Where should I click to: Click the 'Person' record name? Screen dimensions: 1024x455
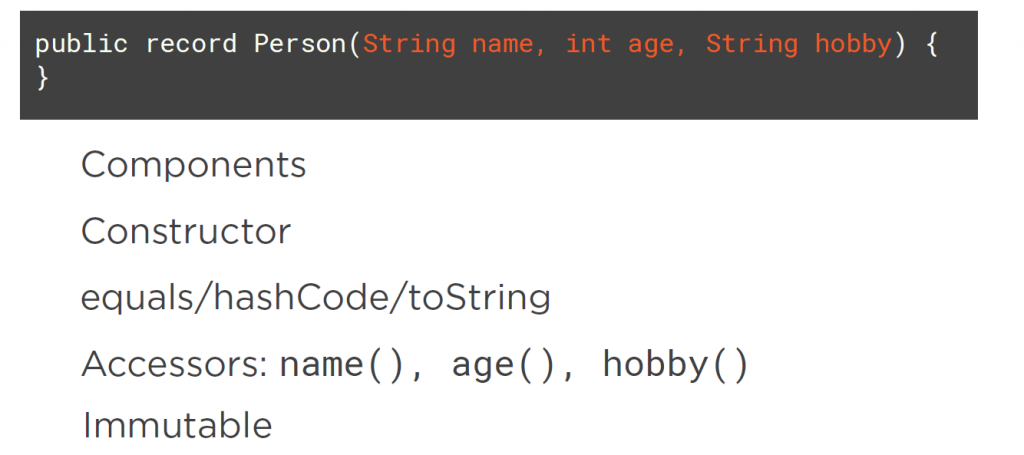pyautogui.click(x=300, y=44)
